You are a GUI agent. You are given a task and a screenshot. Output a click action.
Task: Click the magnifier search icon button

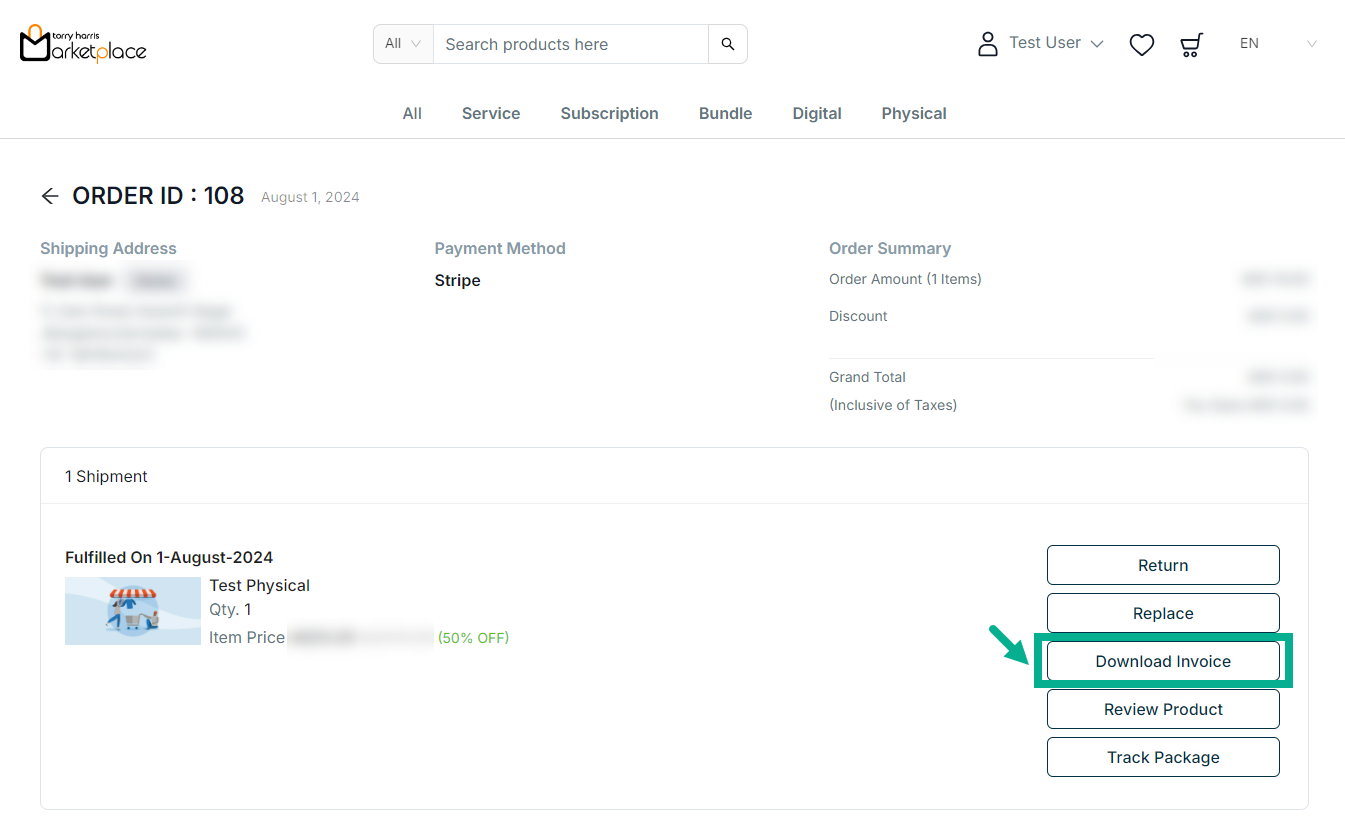click(x=727, y=44)
